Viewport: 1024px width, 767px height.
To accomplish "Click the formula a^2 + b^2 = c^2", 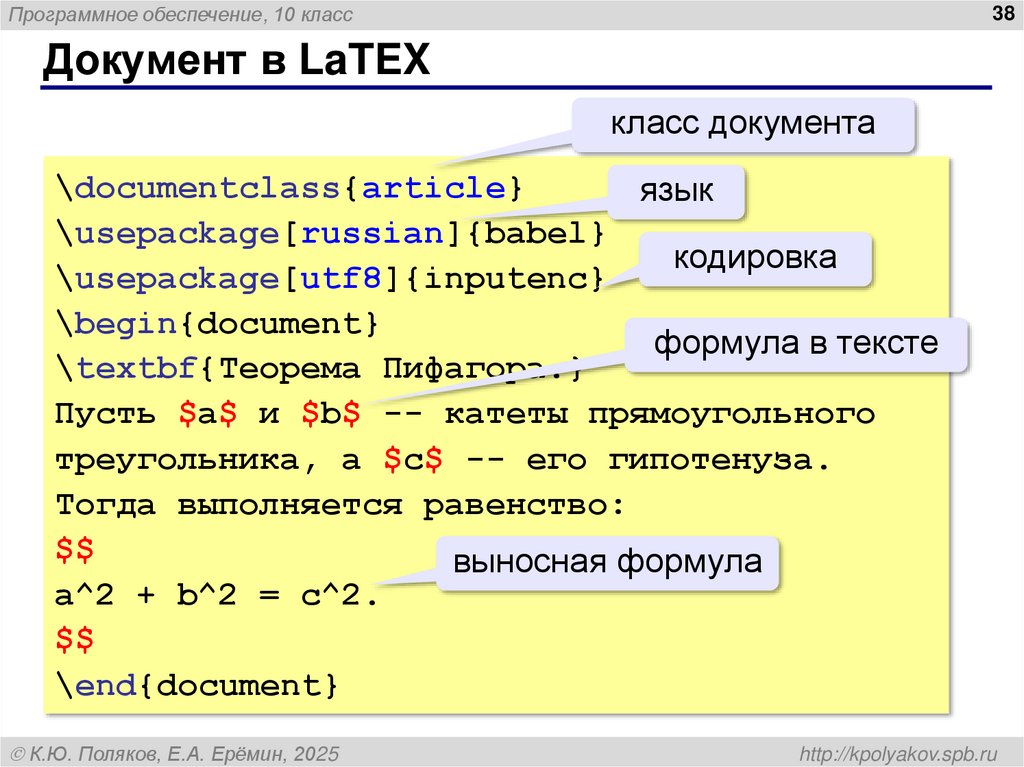I will coord(215,595).
